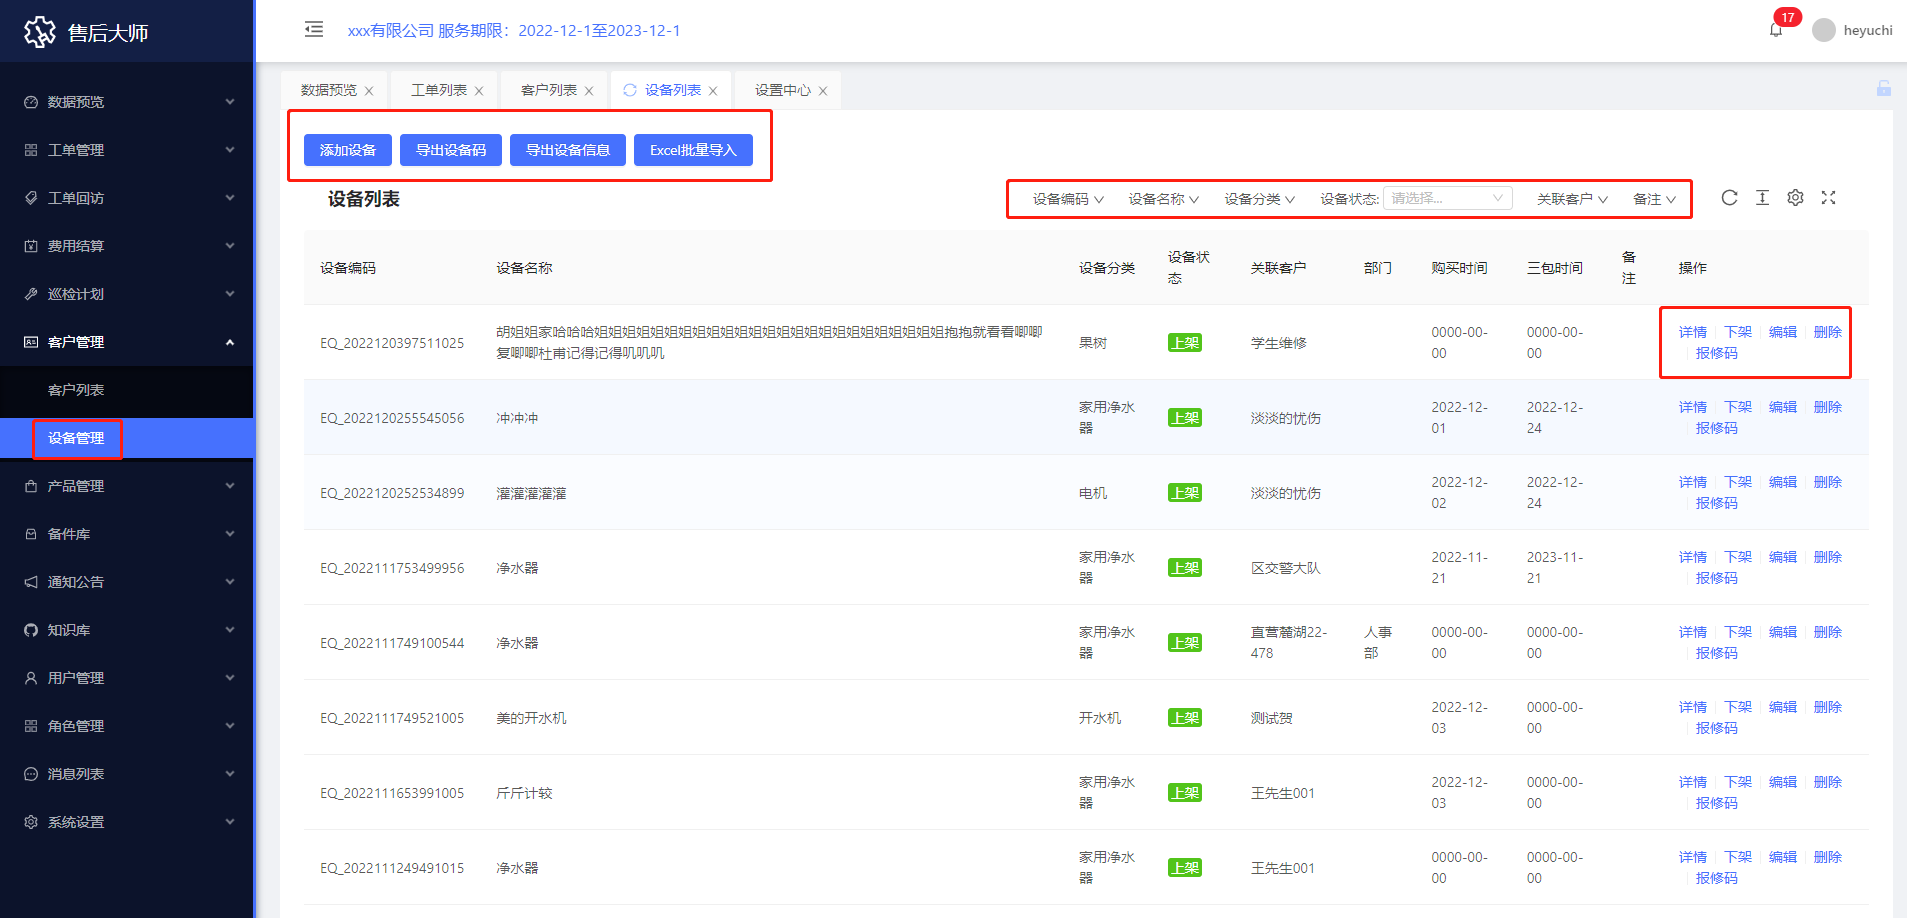Click the 添加设备 button

348,150
